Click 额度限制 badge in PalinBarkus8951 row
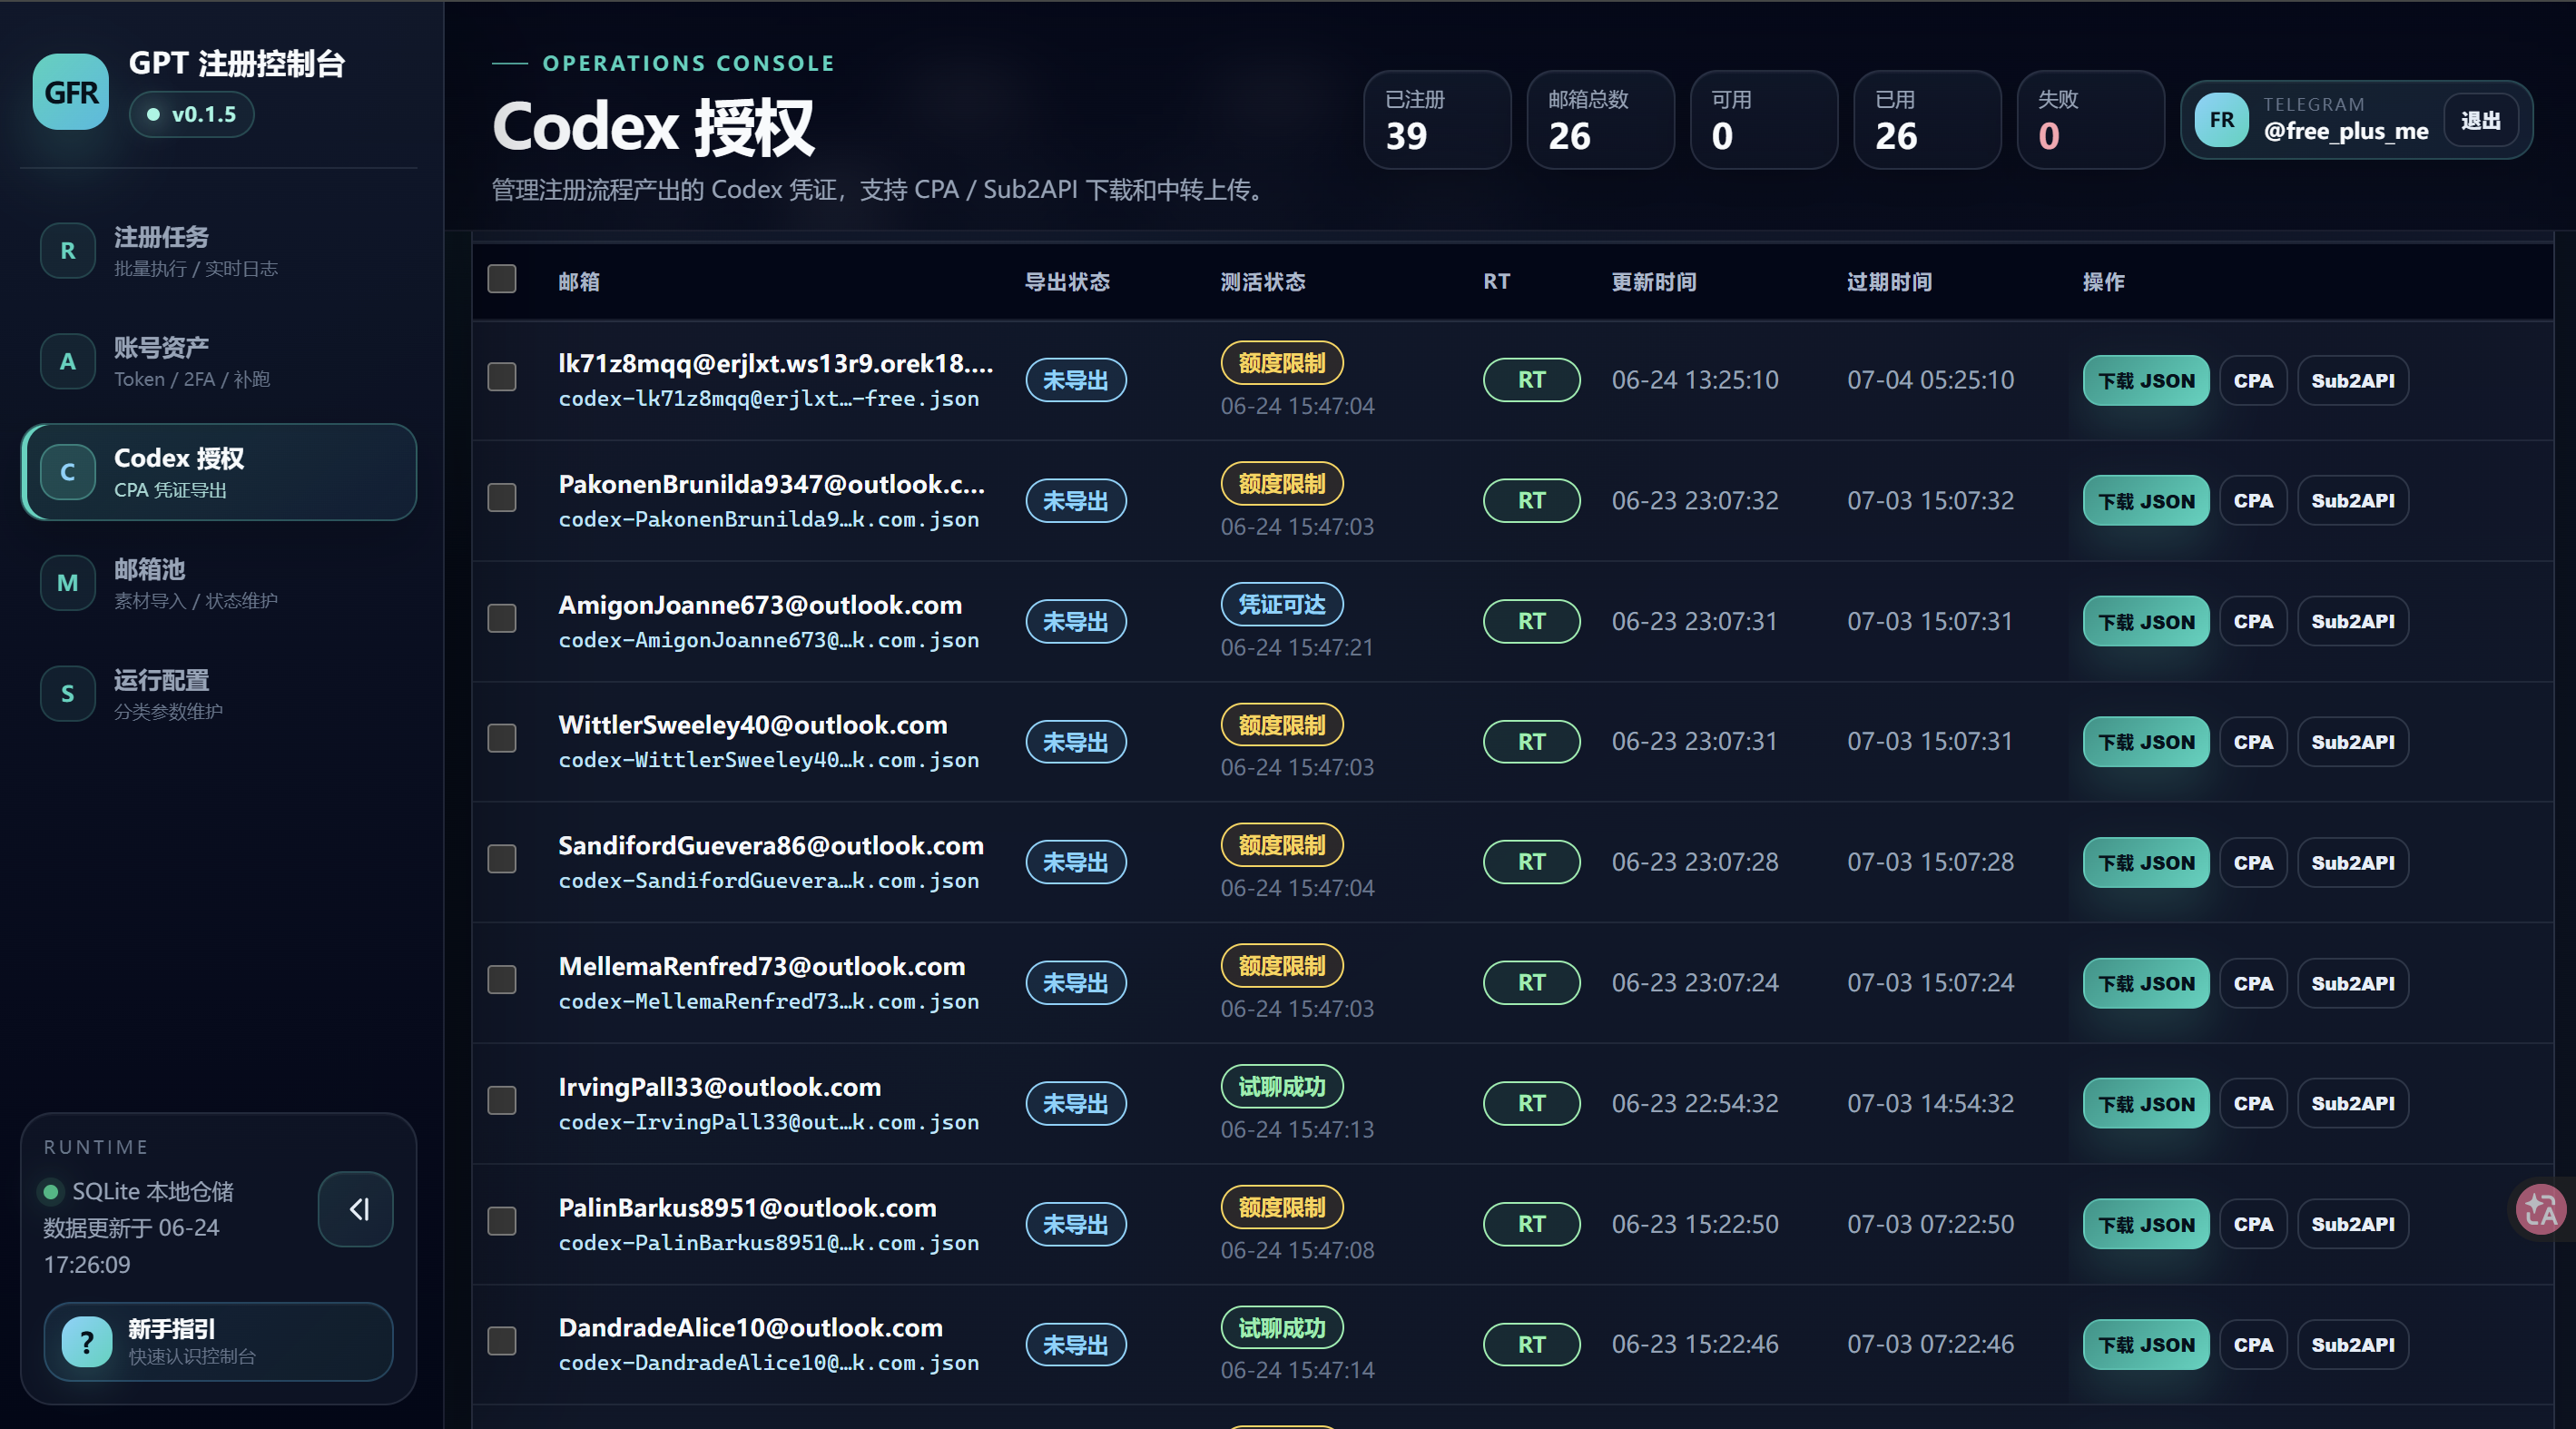Screen dimensions: 2576x1429 [1281, 1208]
